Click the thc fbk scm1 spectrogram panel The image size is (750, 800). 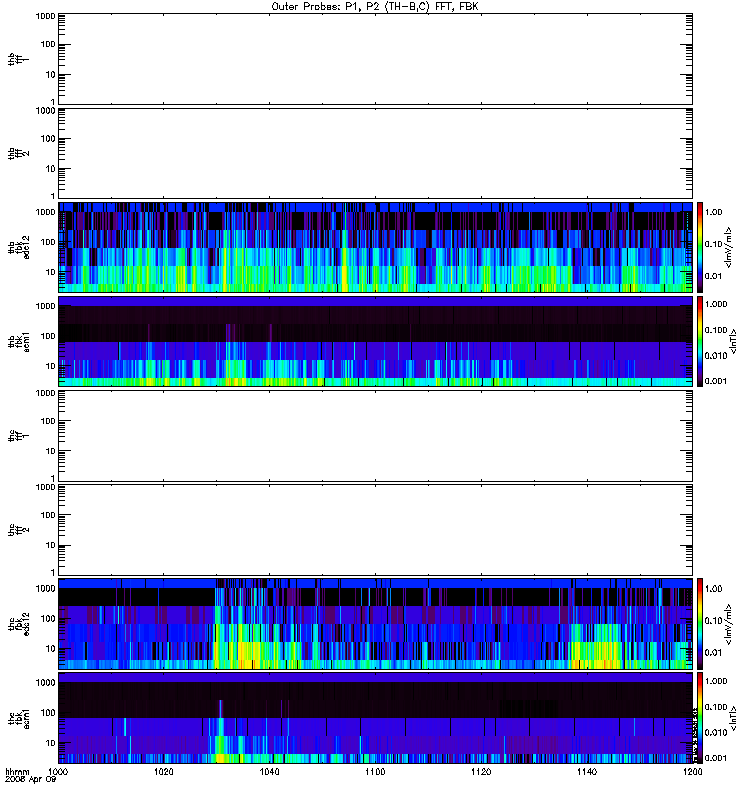pos(376,718)
